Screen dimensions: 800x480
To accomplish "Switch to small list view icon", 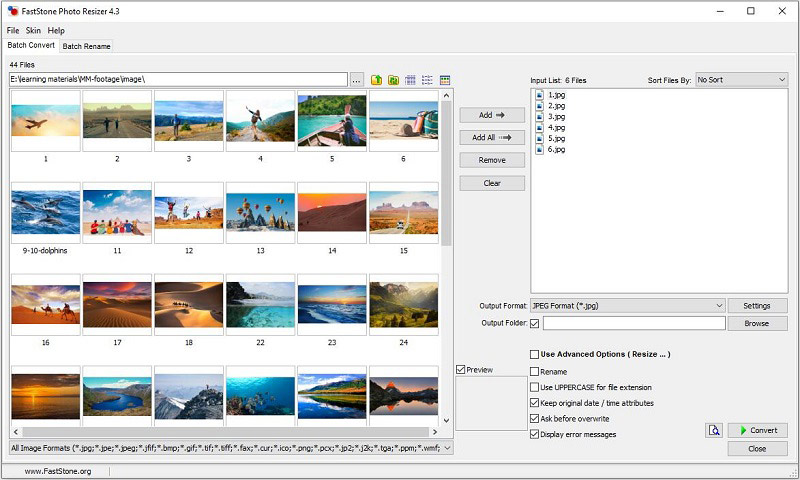I will [x=428, y=80].
